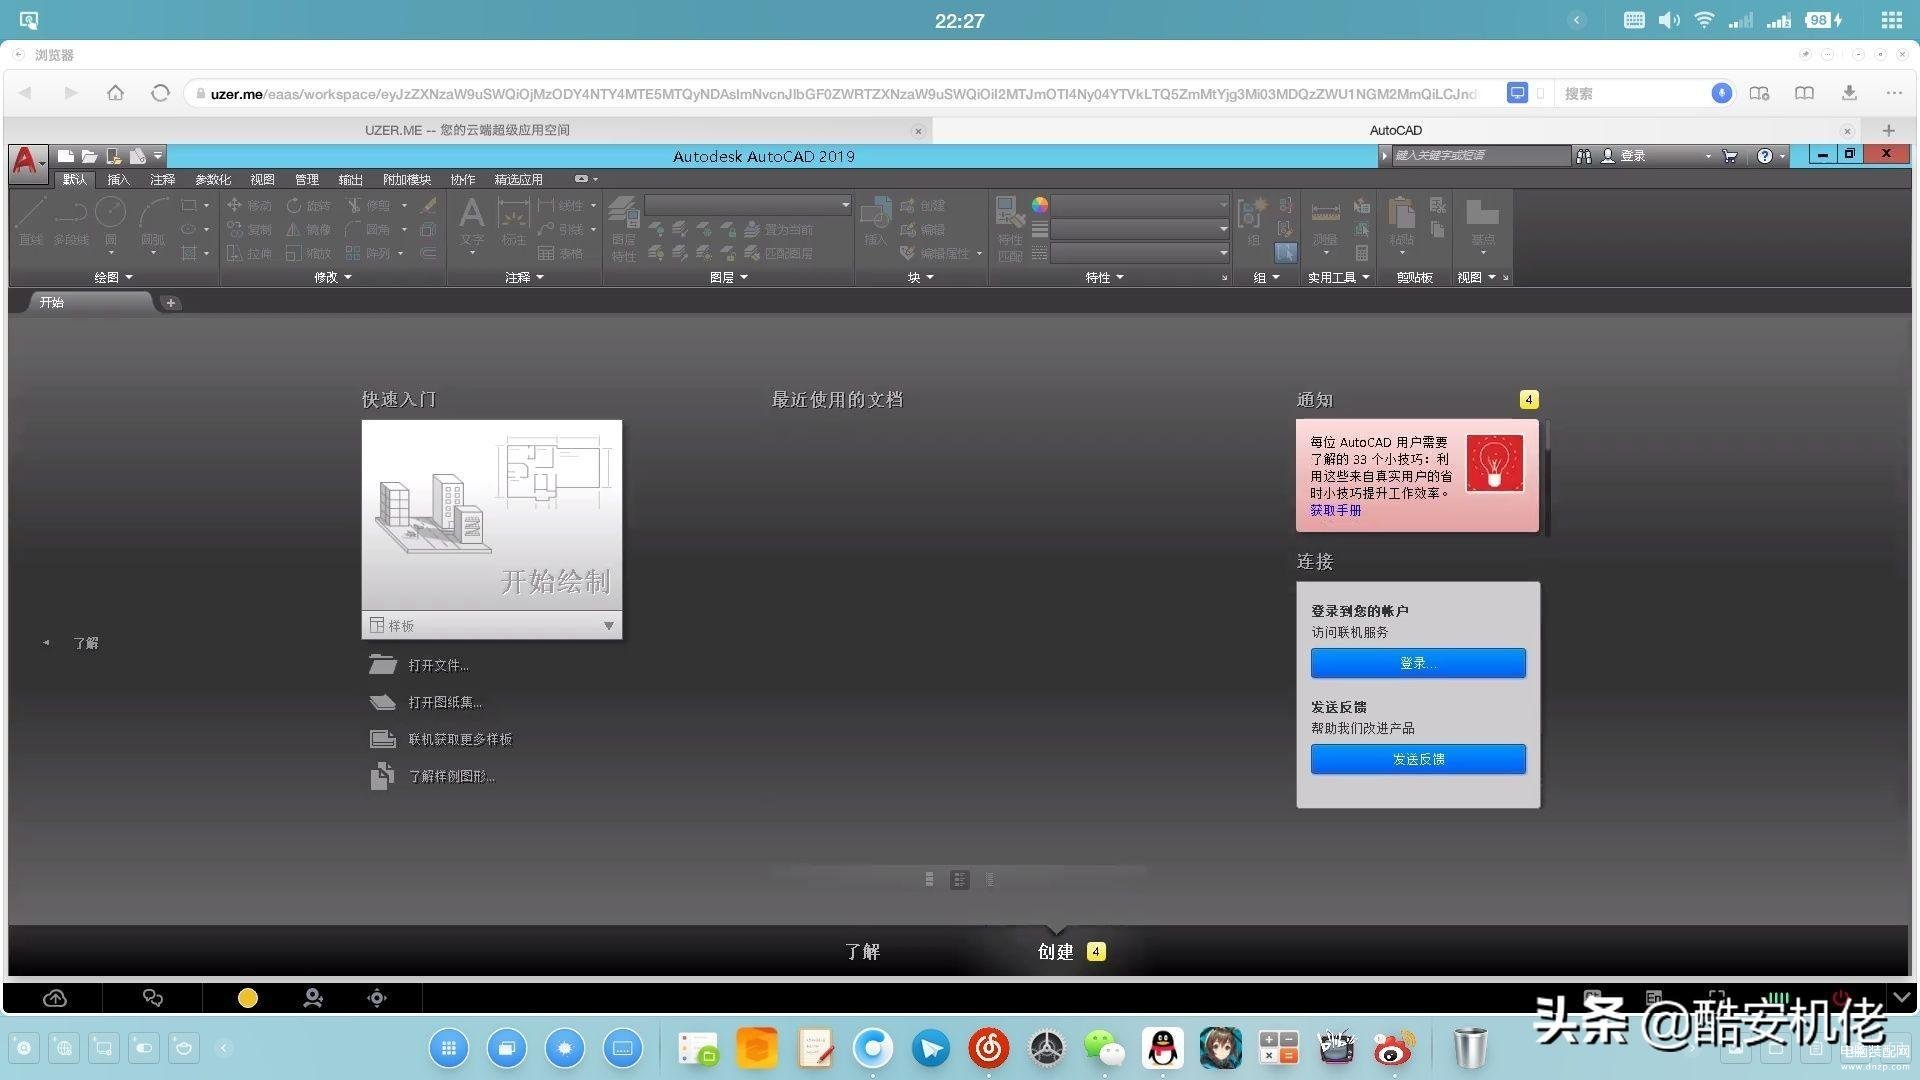The width and height of the screenshot is (1920, 1080).
Task: Click the Scale (缩放) tool
Action: click(308, 253)
